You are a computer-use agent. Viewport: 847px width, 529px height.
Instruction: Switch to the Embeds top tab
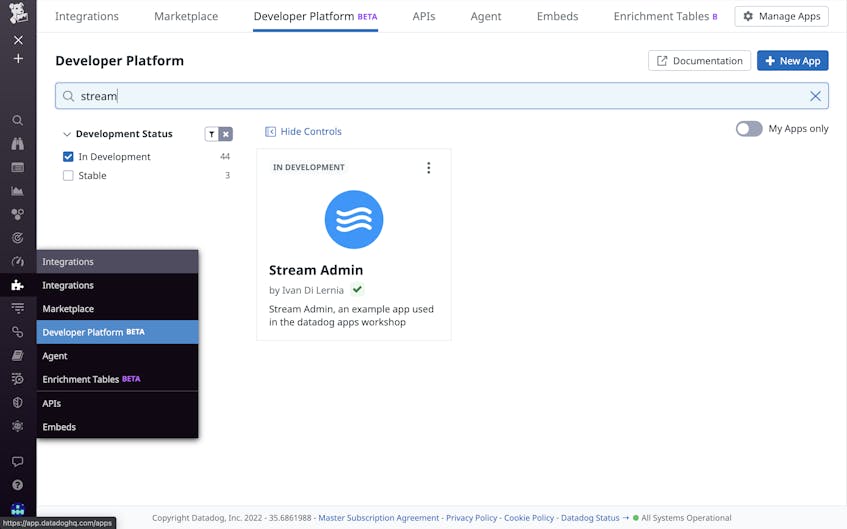(x=557, y=16)
